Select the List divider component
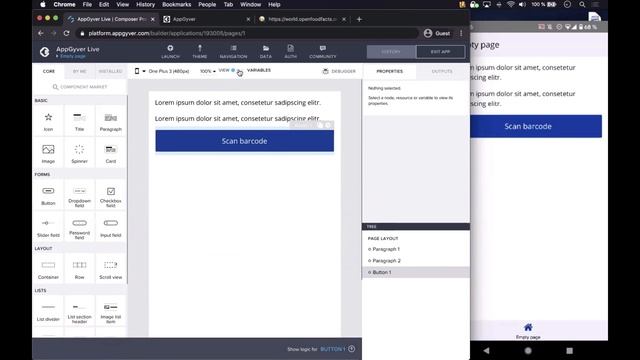The image size is (640, 360). coord(48,311)
